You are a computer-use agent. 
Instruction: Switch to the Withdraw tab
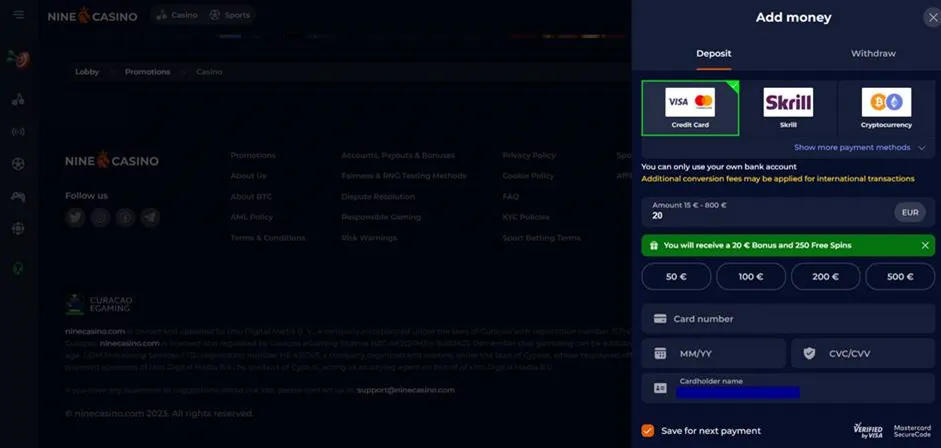coord(873,53)
